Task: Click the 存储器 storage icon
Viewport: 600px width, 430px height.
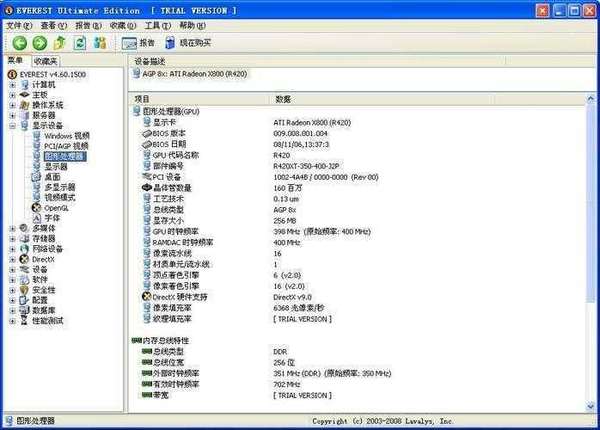Action: point(24,239)
